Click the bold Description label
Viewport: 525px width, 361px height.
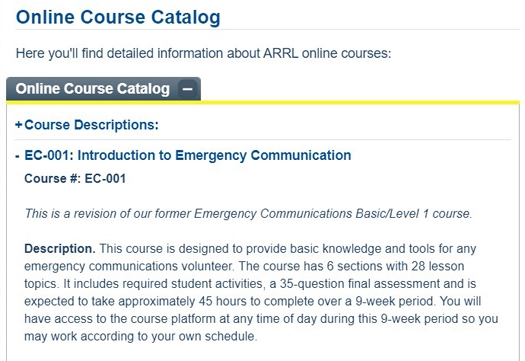point(60,249)
